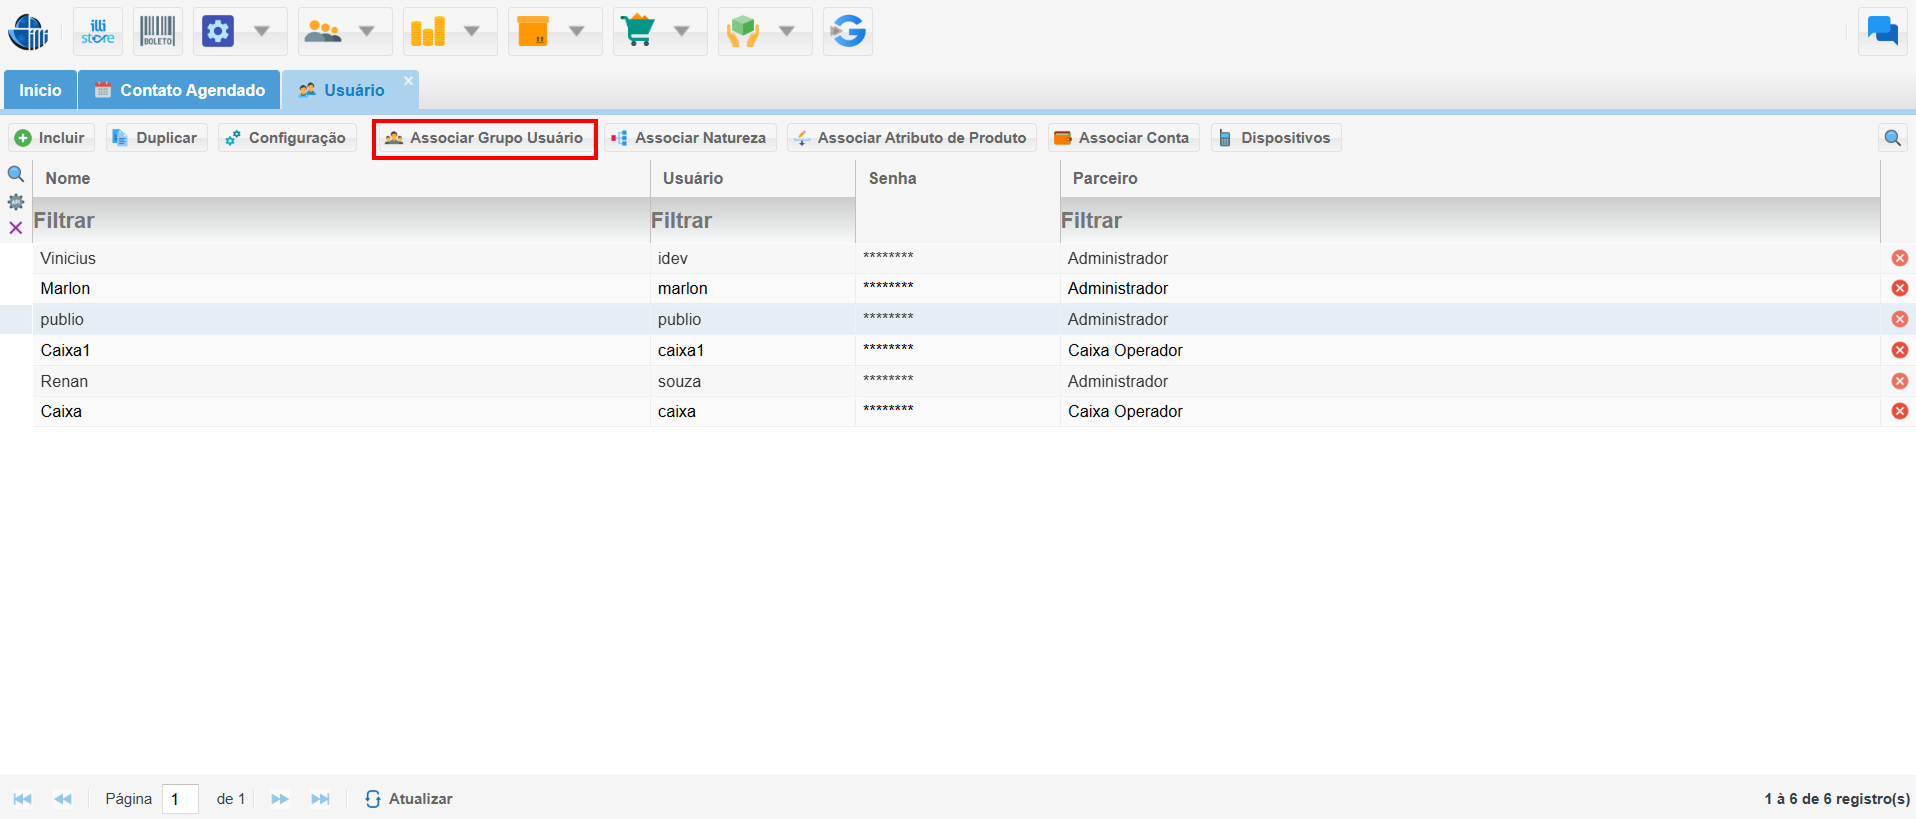The height and width of the screenshot is (819, 1916).
Task: Expand the shopping cart menu dropdown
Action: click(682, 32)
